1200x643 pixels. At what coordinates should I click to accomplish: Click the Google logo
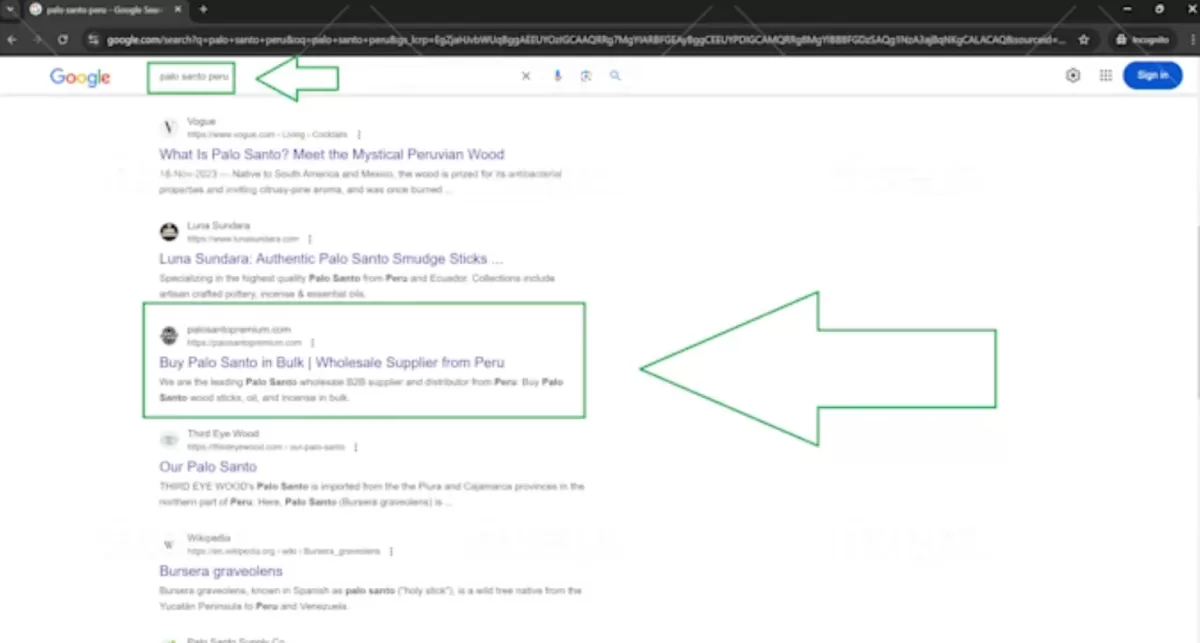coord(80,77)
